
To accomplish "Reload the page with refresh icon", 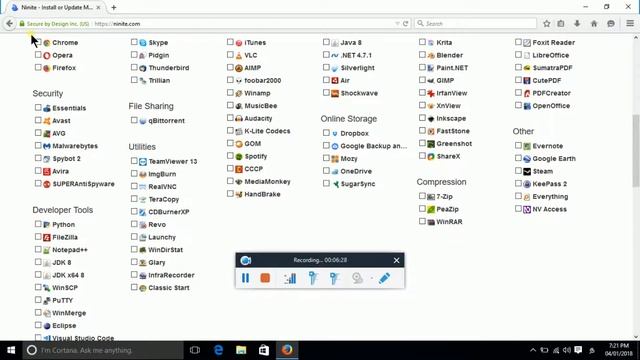I will [405, 24].
